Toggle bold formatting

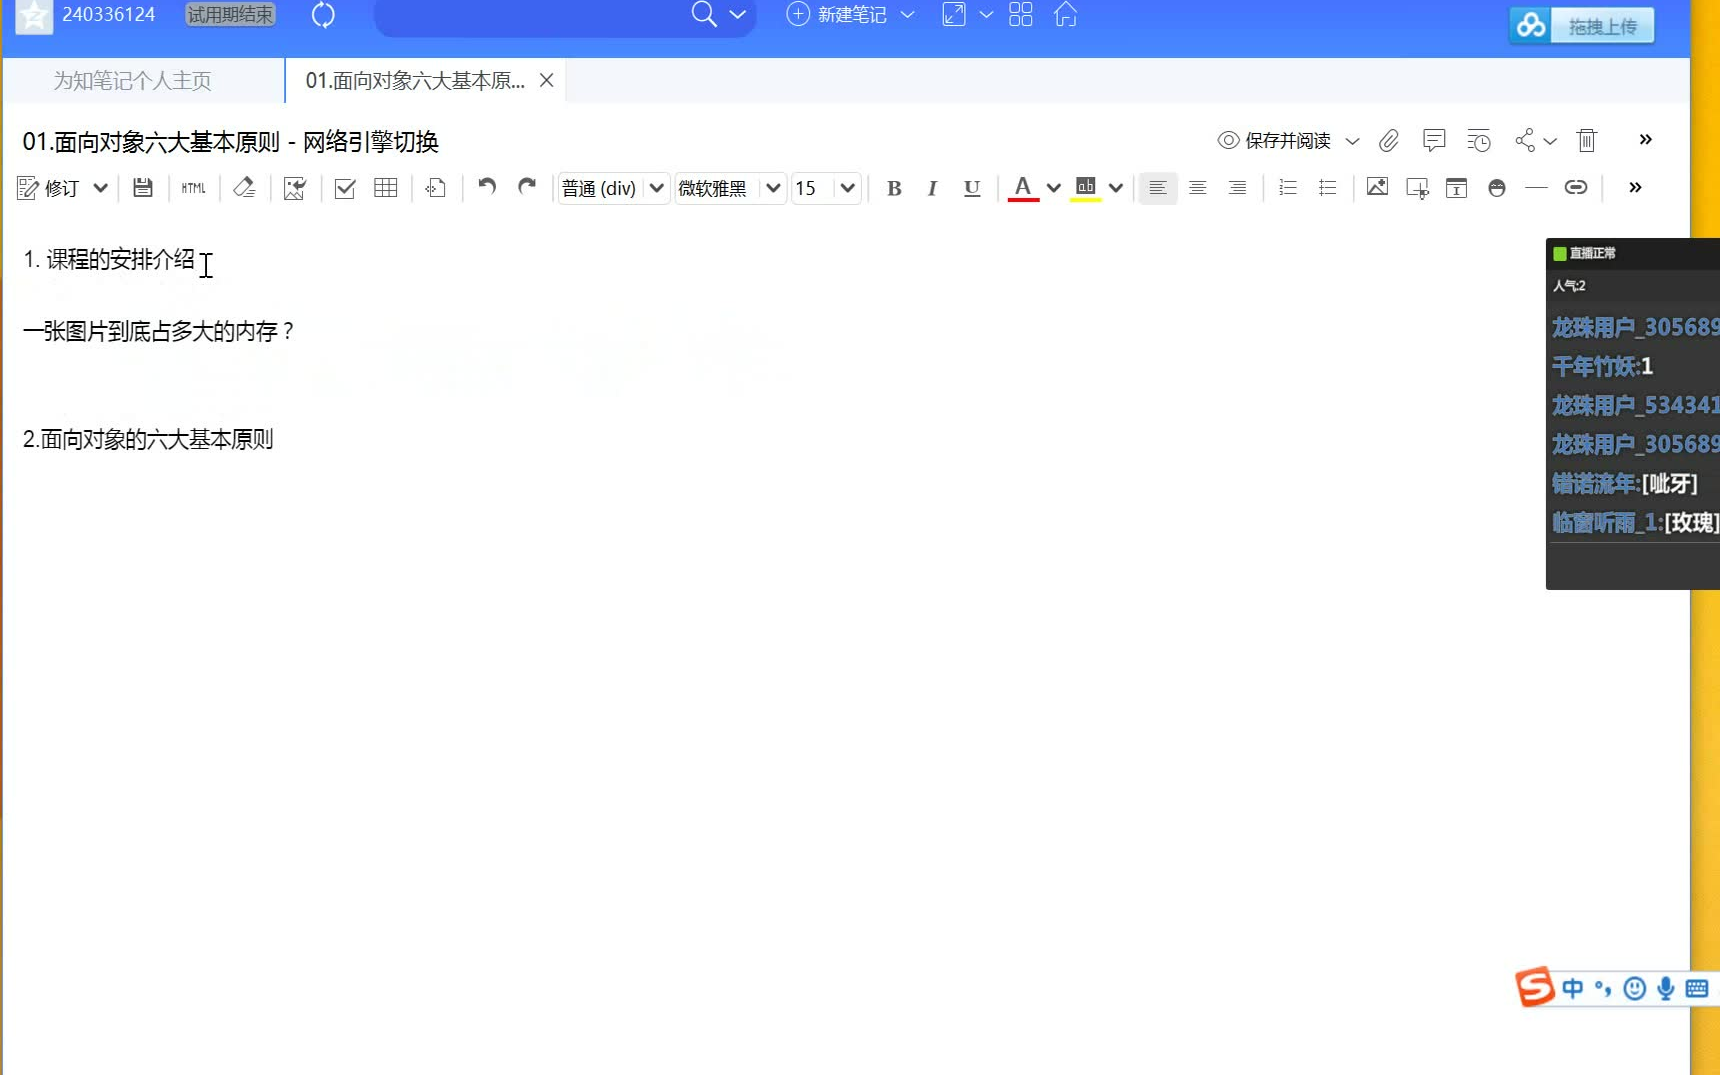pos(893,187)
